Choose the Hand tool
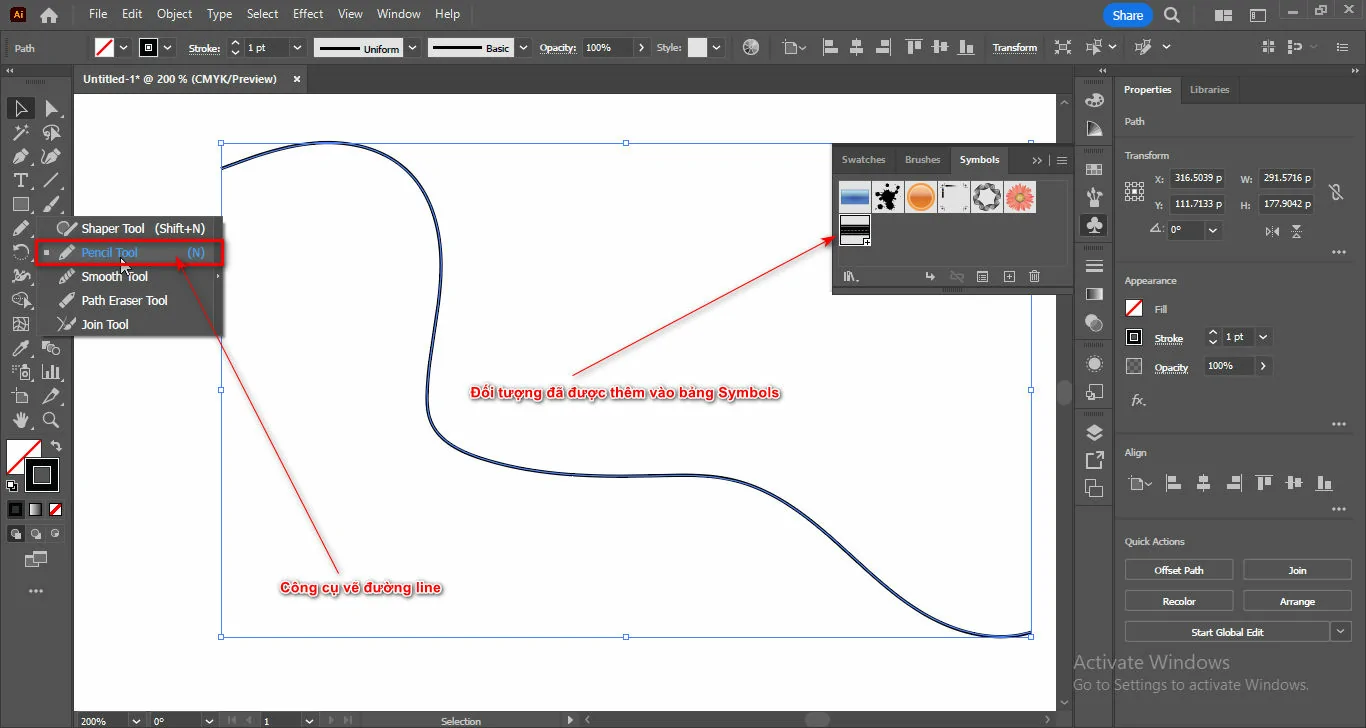This screenshot has height=728, width=1366. click(20, 420)
